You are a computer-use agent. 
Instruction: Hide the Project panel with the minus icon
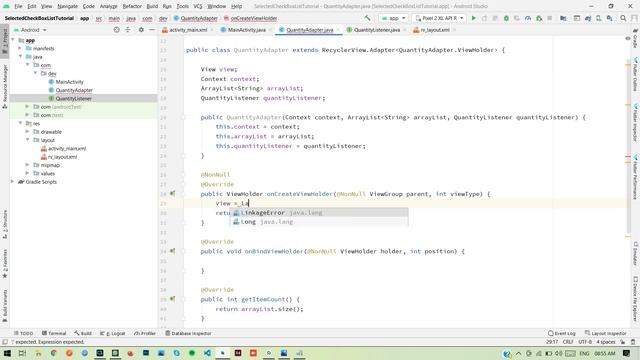click(x=151, y=30)
